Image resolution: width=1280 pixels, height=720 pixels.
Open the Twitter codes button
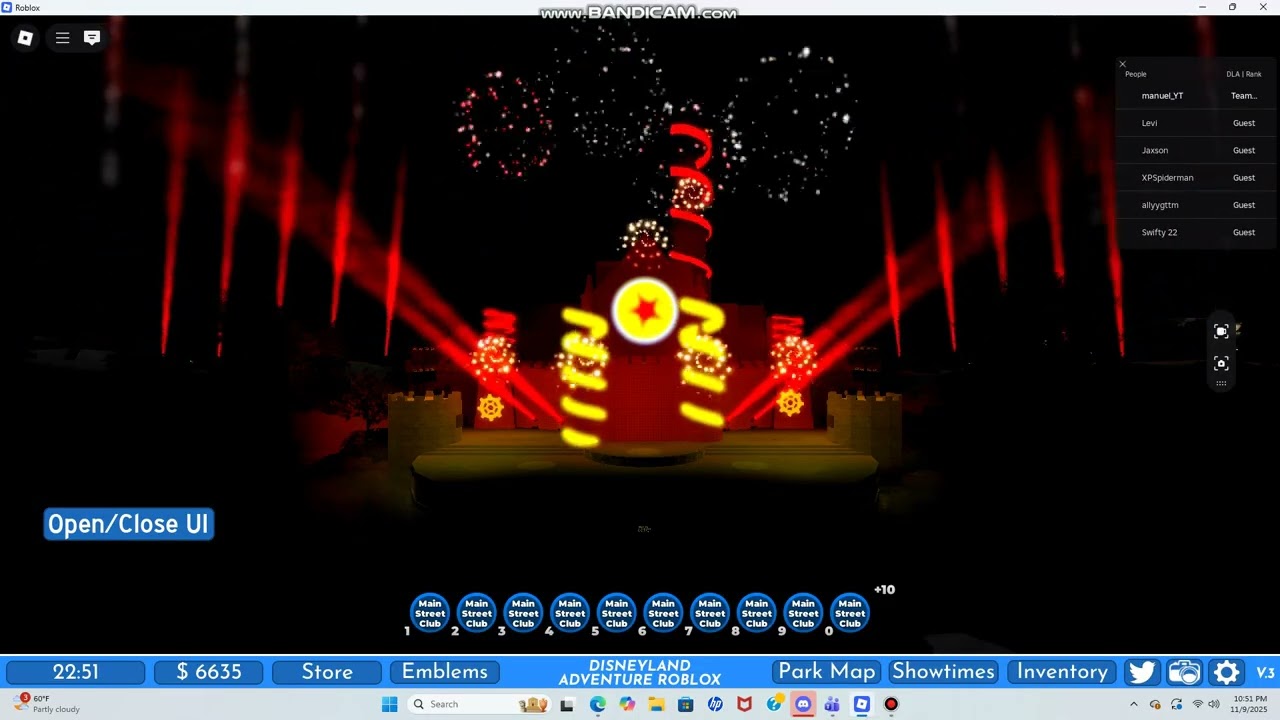tap(1141, 672)
